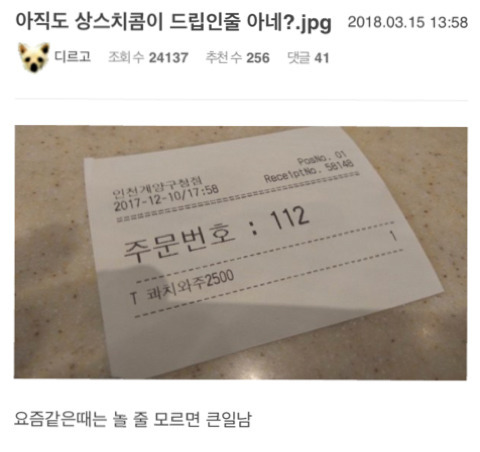Click the dog avatar profile picture
The height and width of the screenshot is (452, 480).
pyautogui.click(x=34, y=58)
